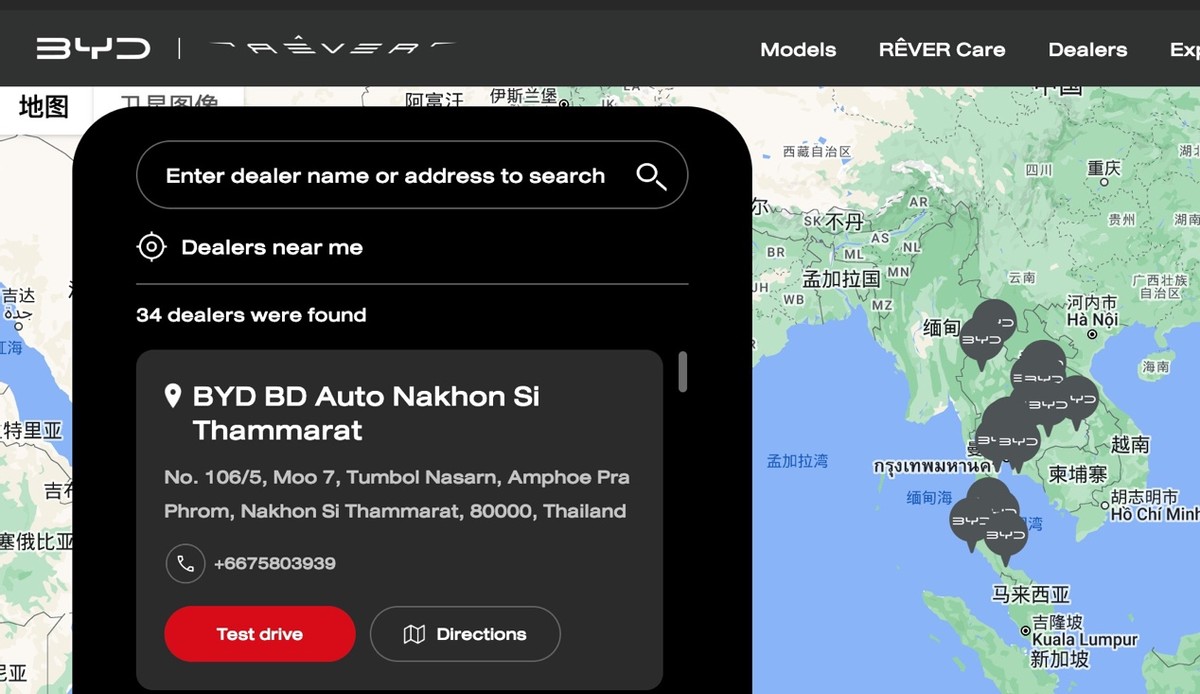1200x694 pixels.
Task: Click the BYD logo in header
Action: 94,48
